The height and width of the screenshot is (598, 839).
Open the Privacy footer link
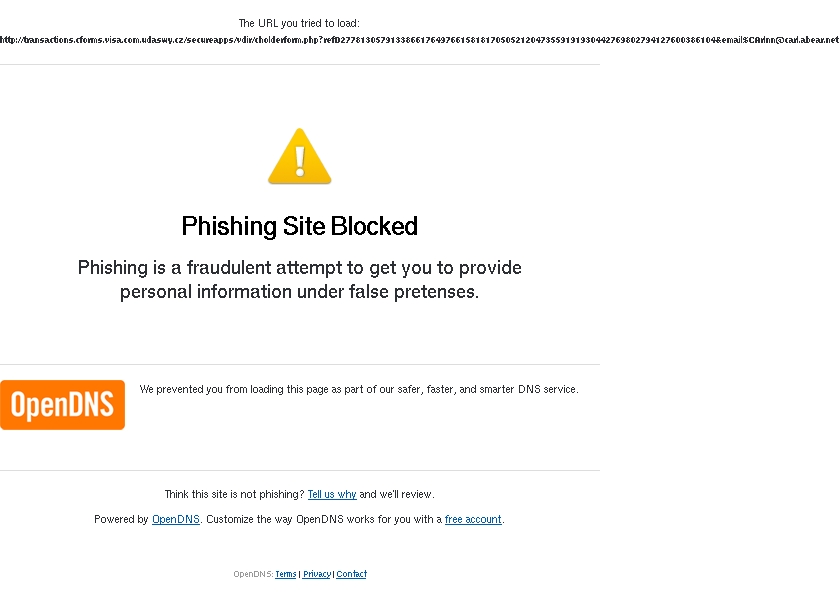317,574
